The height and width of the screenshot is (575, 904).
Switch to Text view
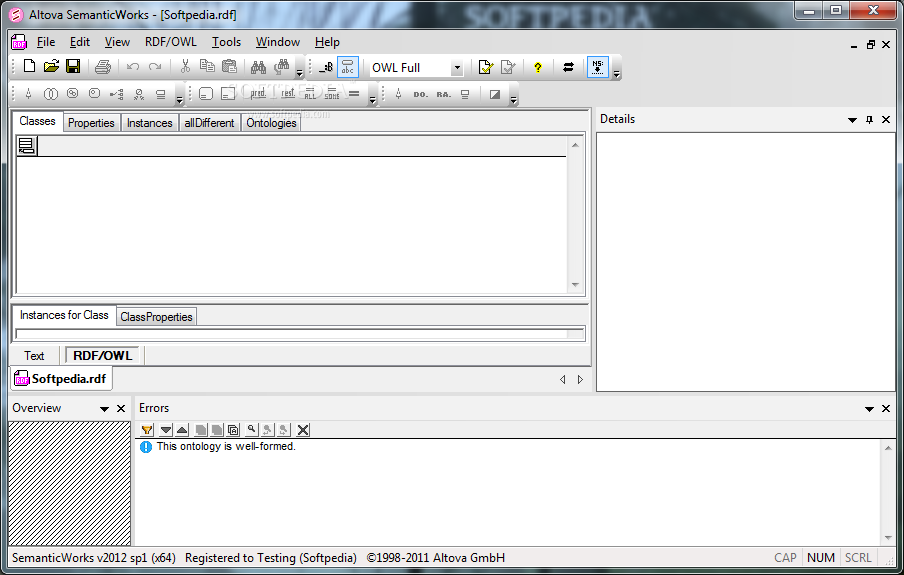pyautogui.click(x=34, y=356)
